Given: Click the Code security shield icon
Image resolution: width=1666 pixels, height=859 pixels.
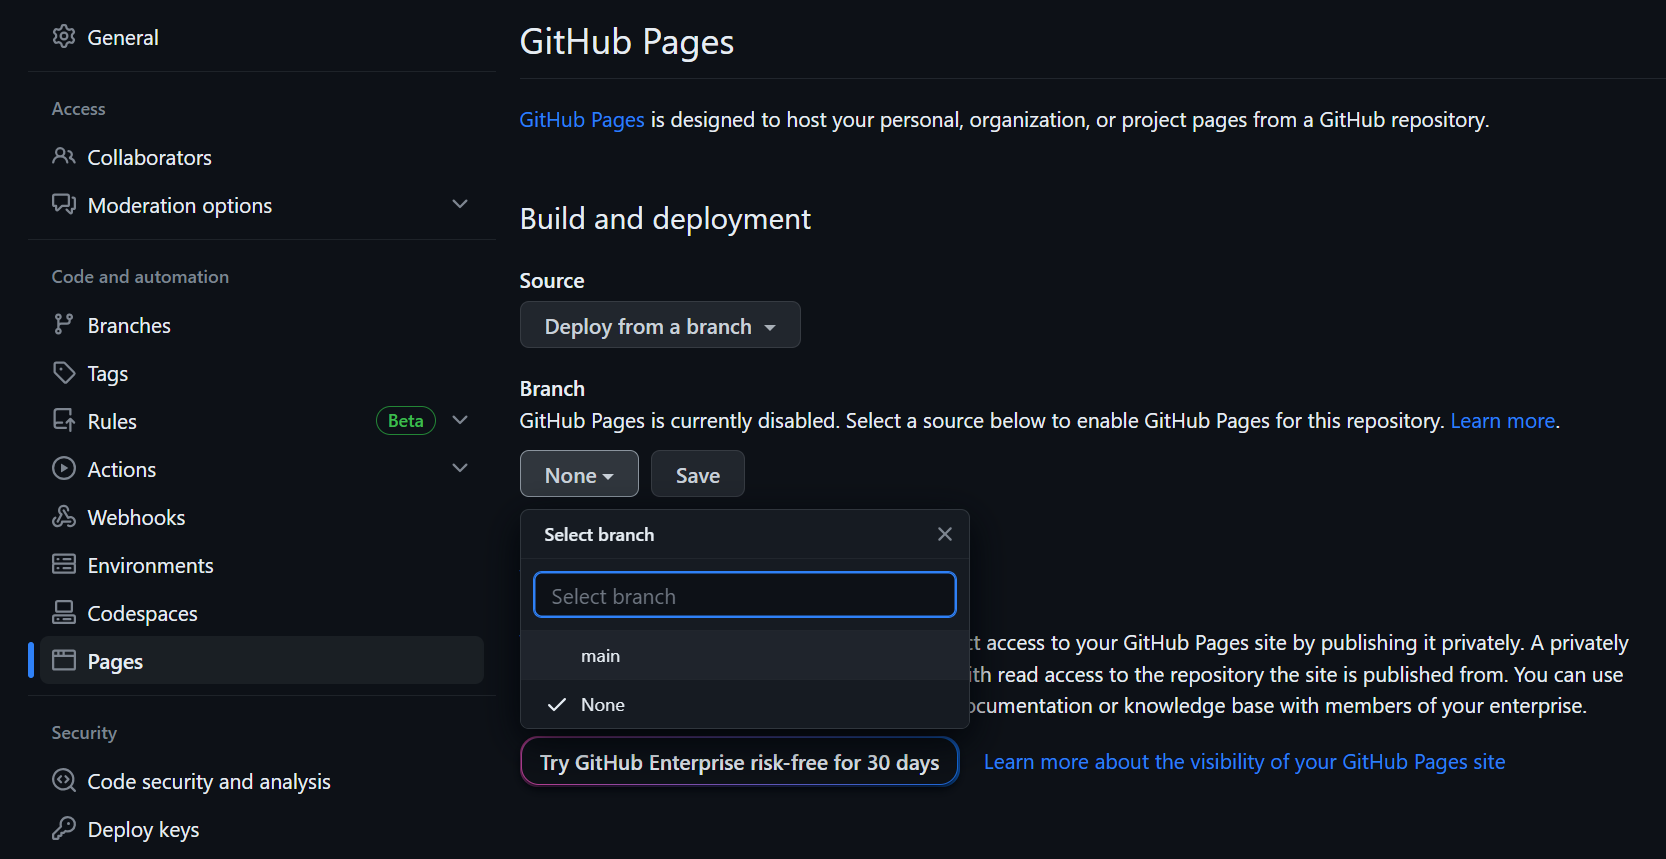Looking at the screenshot, I should pos(64,780).
